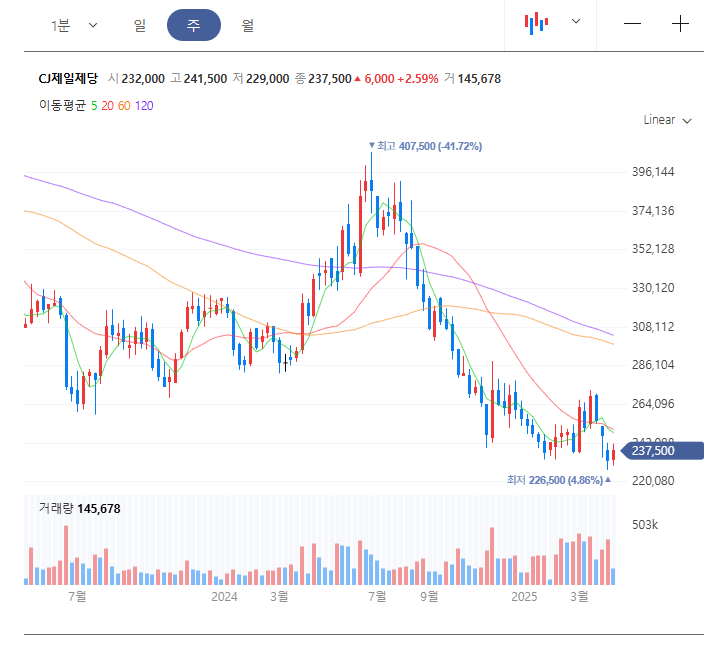This screenshot has width=714, height=647.
Task: Click the CJ제일제당 stock name
Action: coord(68,79)
